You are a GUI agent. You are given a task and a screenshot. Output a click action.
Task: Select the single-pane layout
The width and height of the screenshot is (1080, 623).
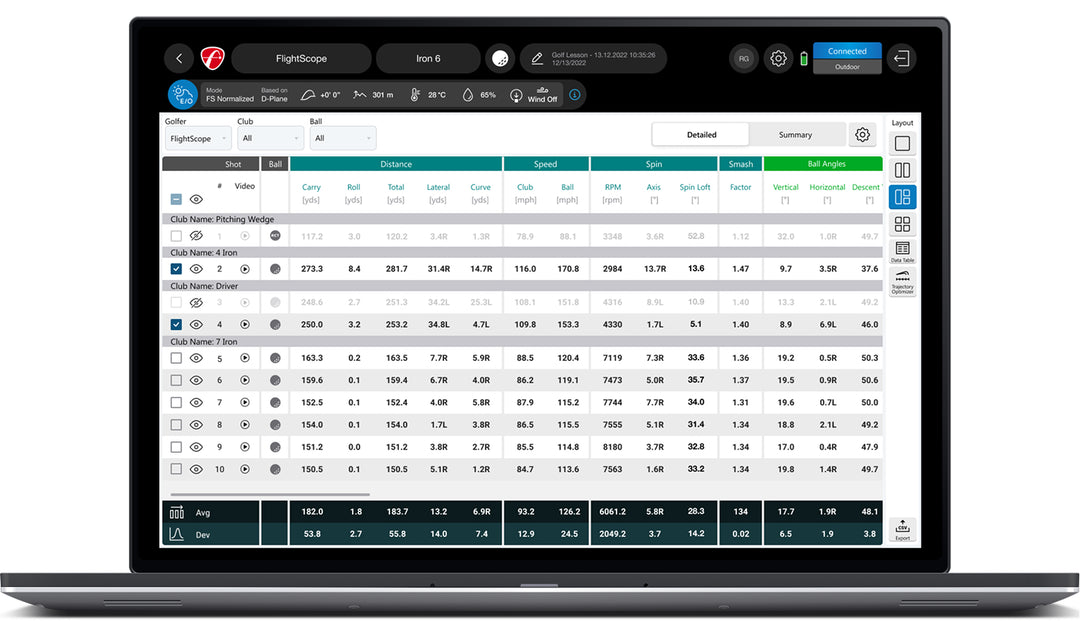[902, 143]
